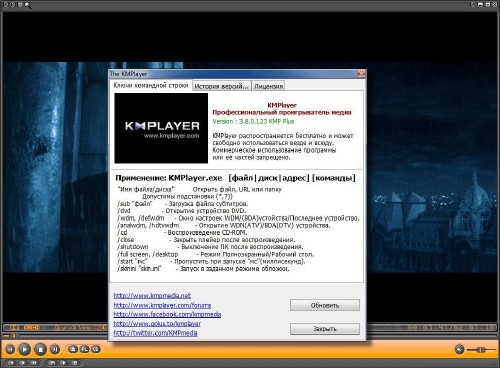Select the Ключи командной строки tab
Image resolution: width=500 pixels, height=368 pixels.
coord(151,85)
